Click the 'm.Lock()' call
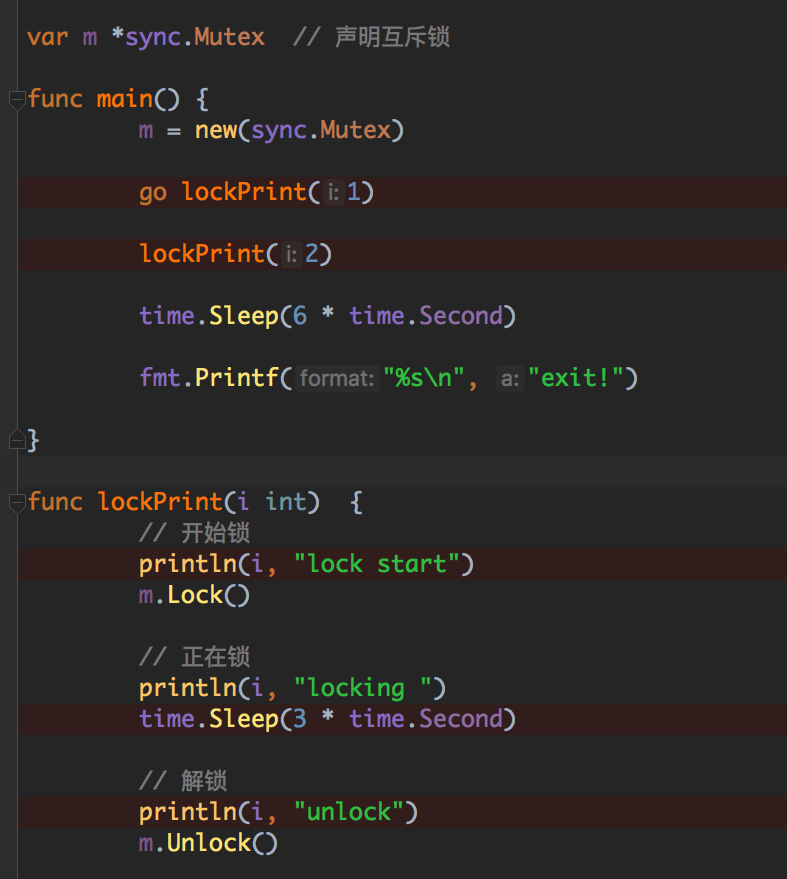 pyautogui.click(x=195, y=595)
